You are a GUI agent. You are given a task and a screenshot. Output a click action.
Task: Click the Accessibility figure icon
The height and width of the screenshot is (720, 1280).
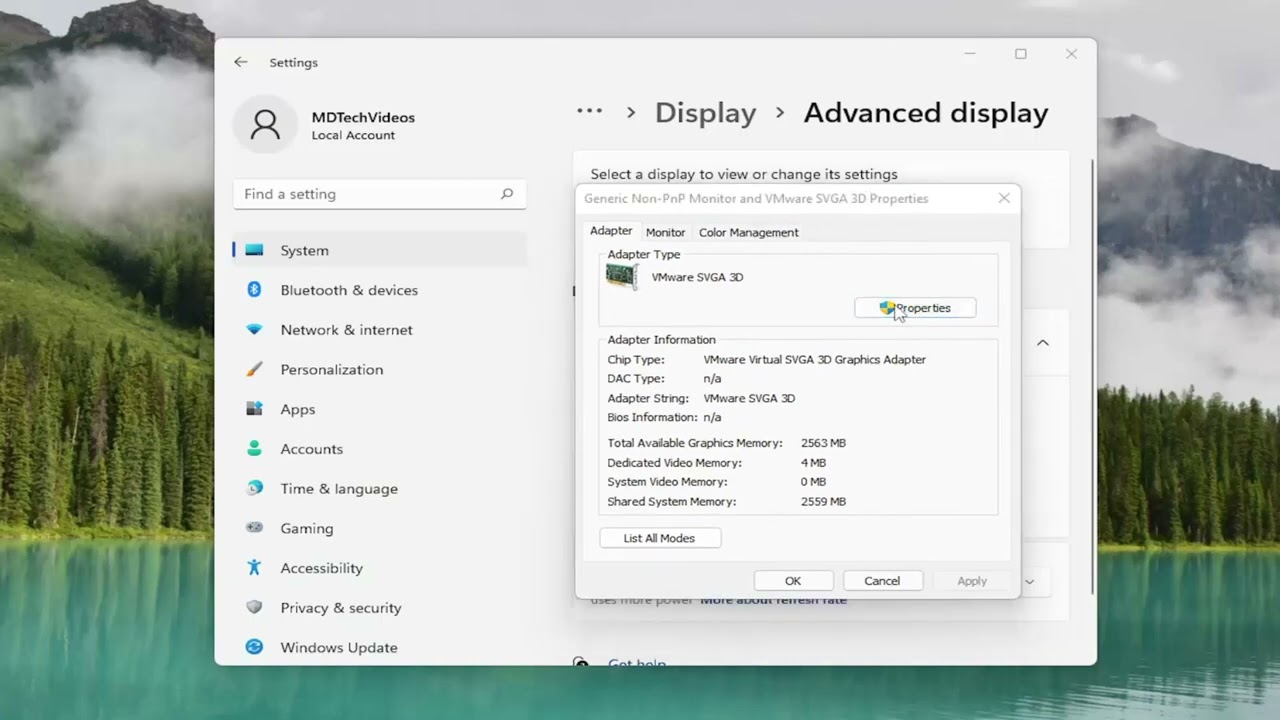(254, 568)
